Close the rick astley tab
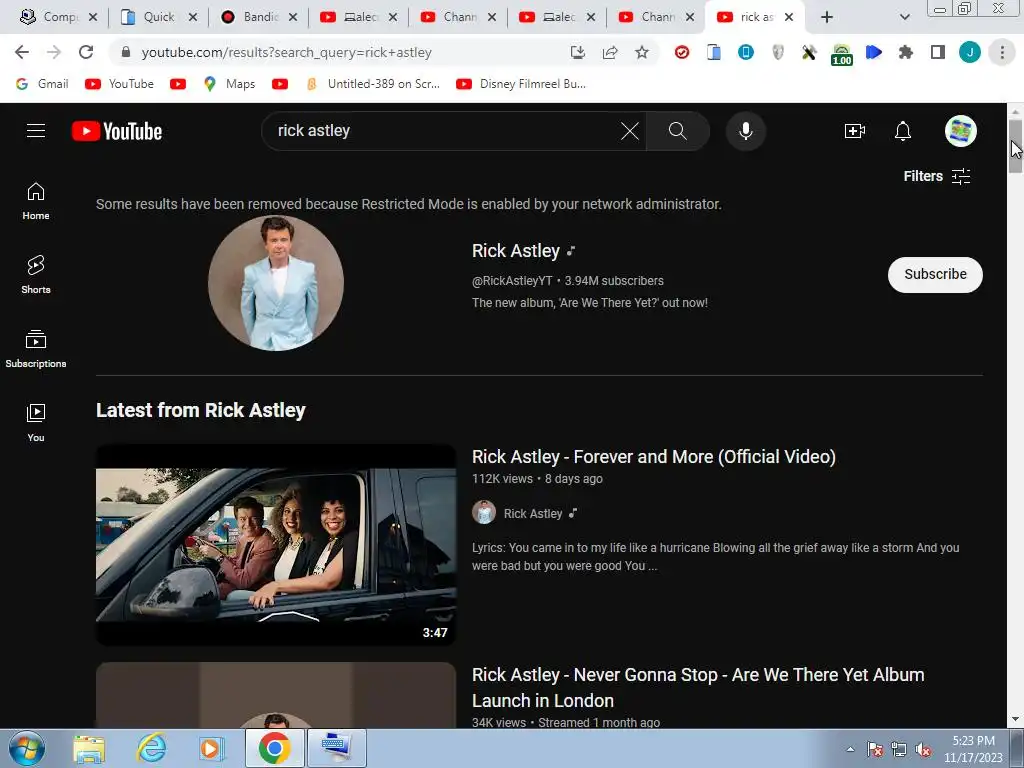 (789, 17)
